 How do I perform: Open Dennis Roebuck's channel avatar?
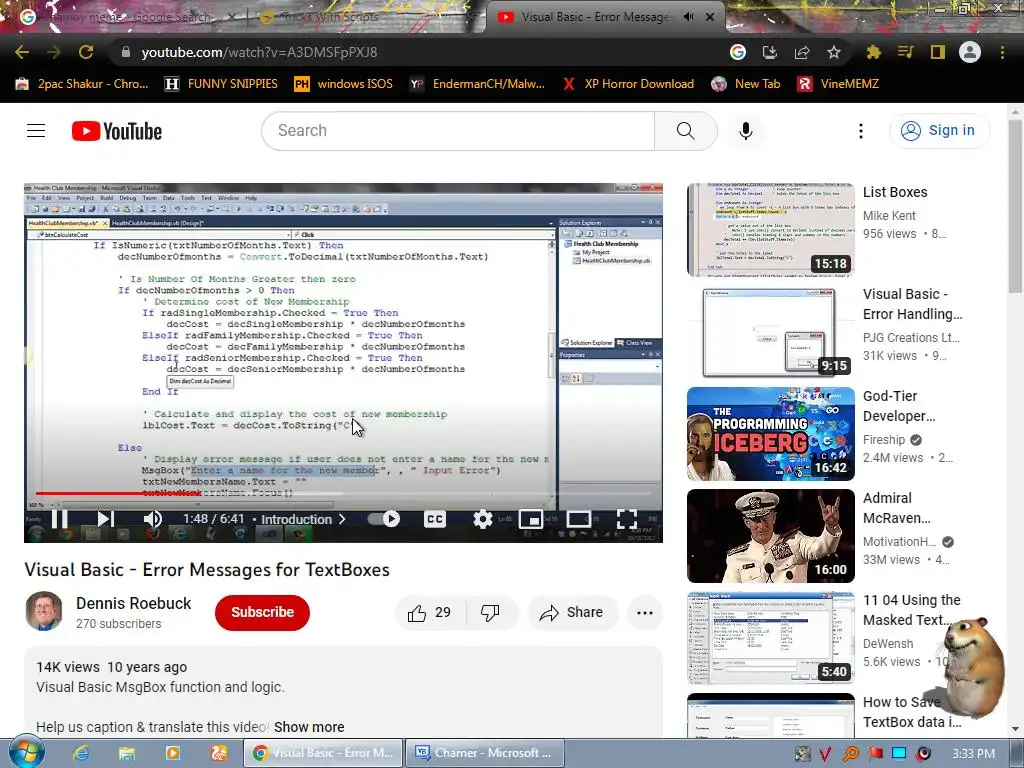44,611
